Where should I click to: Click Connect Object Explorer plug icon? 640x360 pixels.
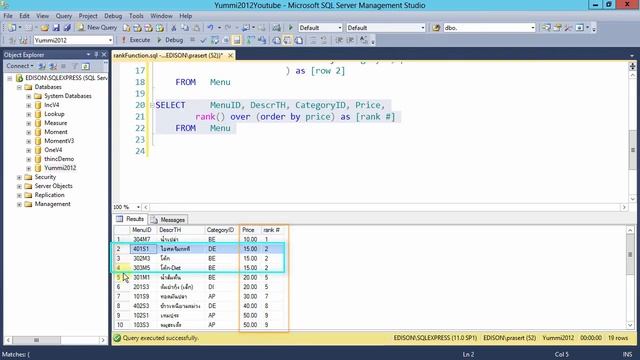point(42,66)
